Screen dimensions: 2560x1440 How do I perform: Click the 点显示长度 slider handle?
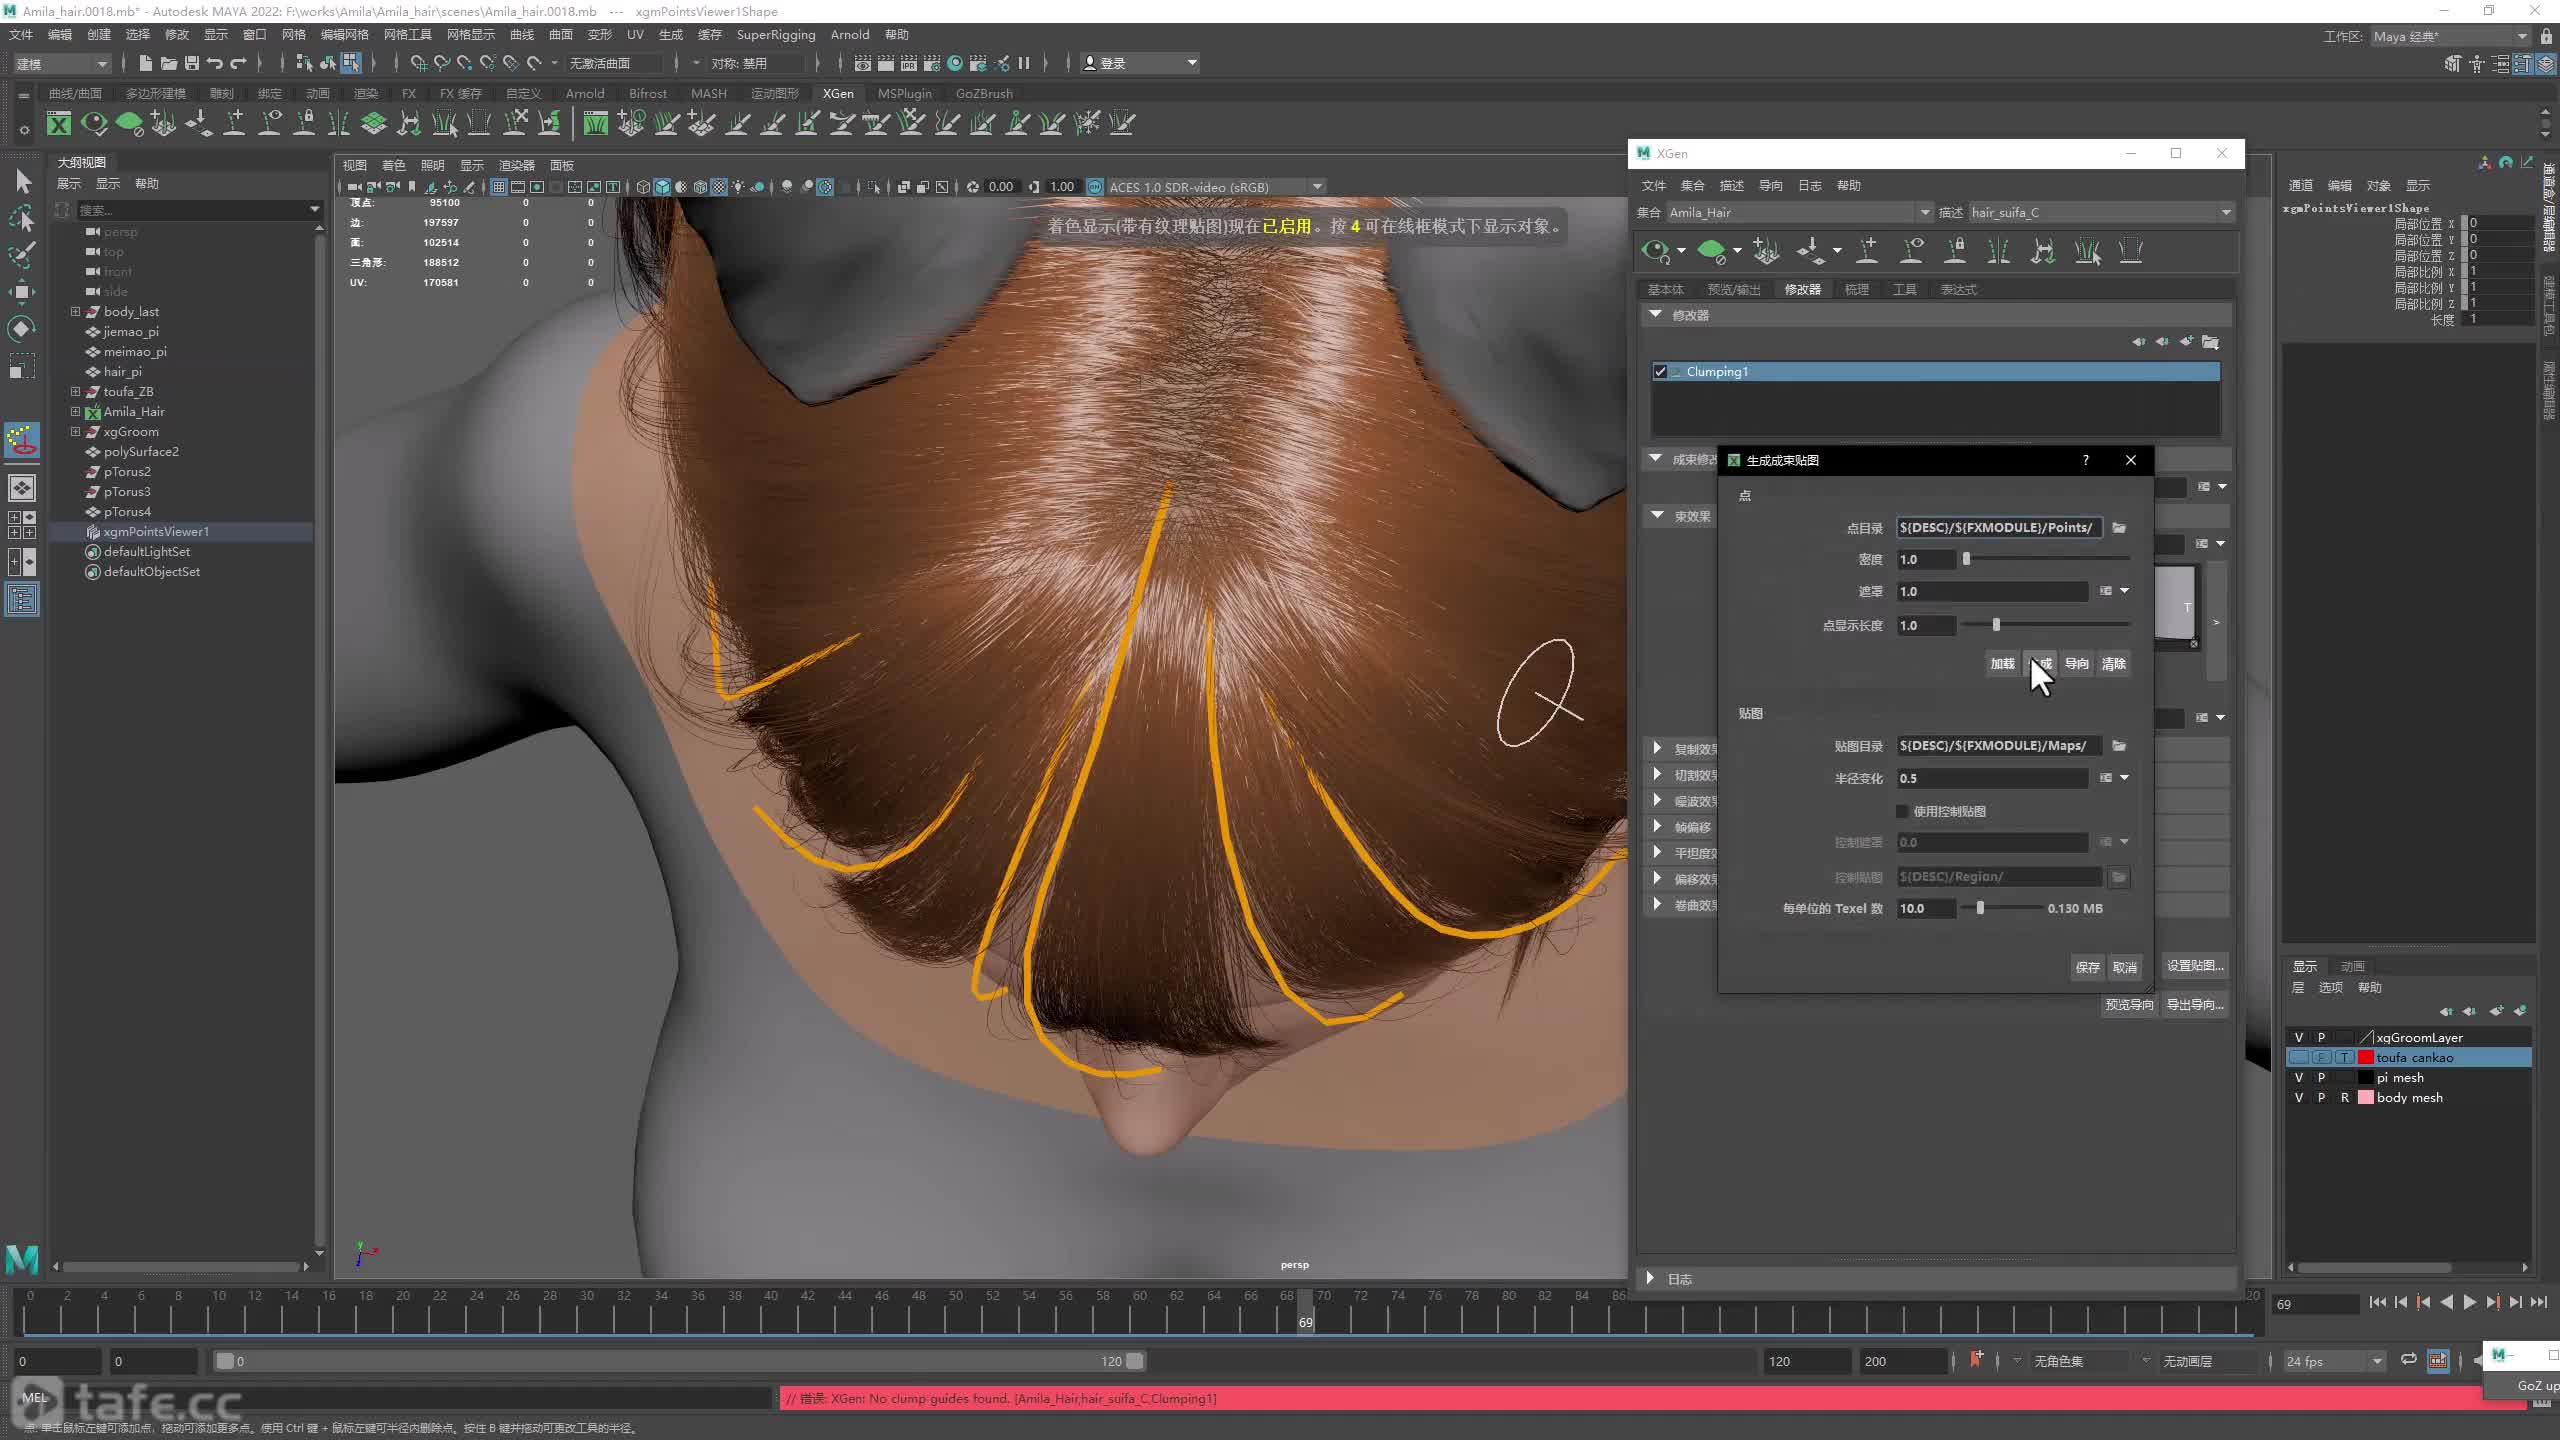click(x=1996, y=625)
